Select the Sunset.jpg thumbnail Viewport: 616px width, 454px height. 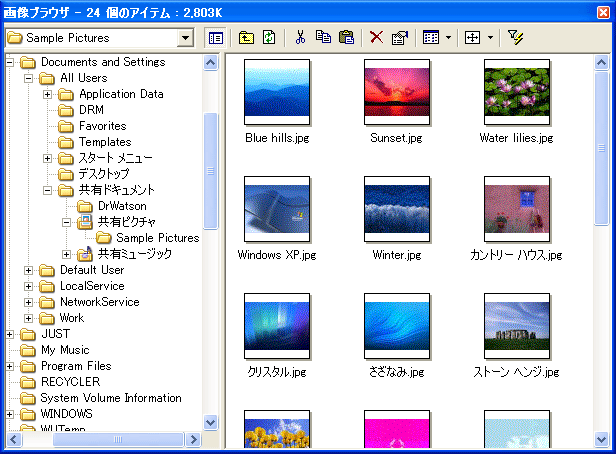[x=397, y=92]
